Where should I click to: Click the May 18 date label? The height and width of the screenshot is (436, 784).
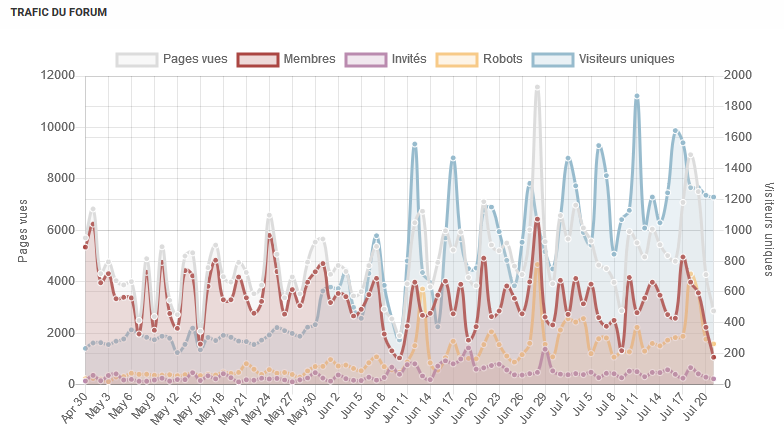[212, 408]
